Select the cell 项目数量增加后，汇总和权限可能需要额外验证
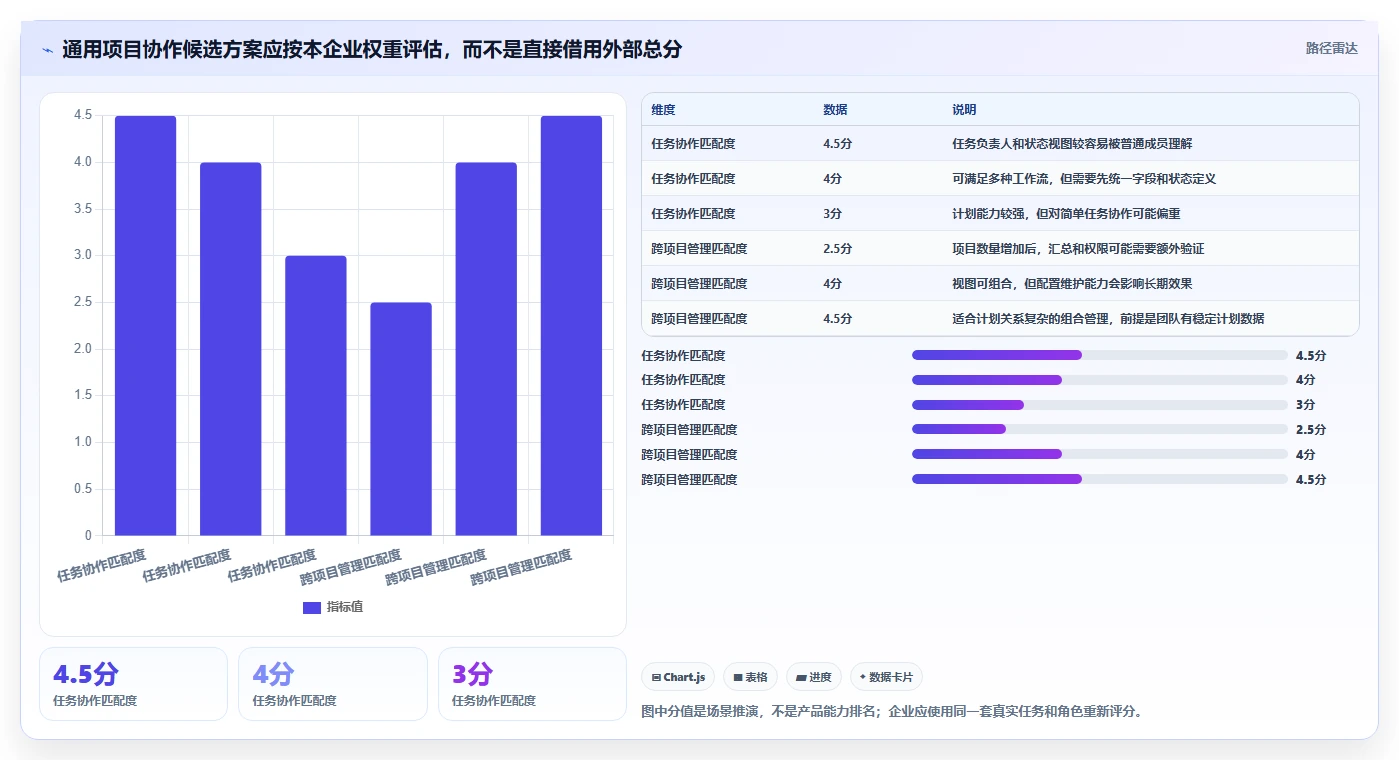Screen dimensions: 1399x760 (x=1078, y=249)
